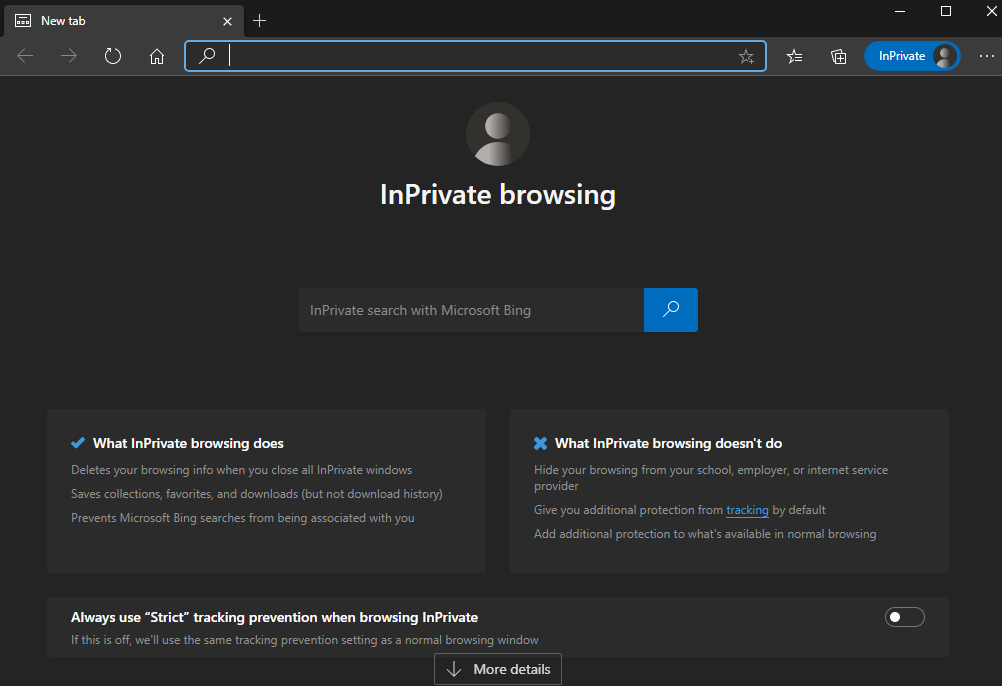Image resolution: width=1002 pixels, height=686 pixels.
Task: Click InPrivate search with Microsoft Bing box
Action: 471,310
